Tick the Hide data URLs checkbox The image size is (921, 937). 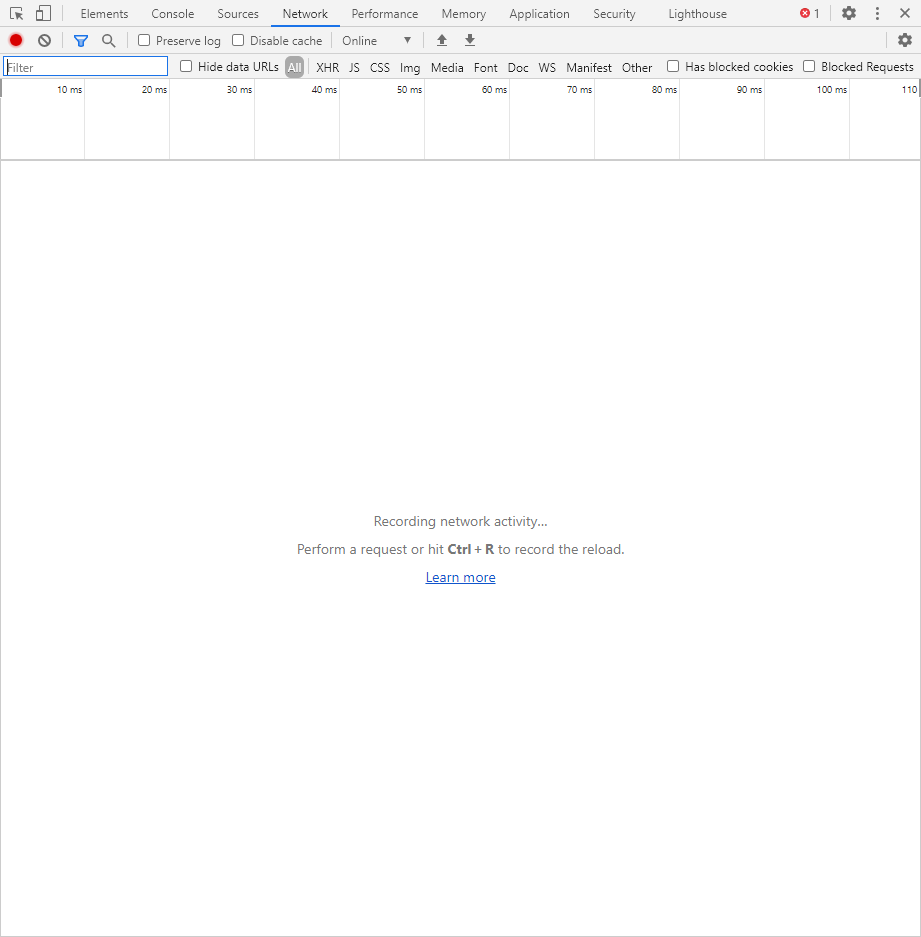click(x=186, y=67)
